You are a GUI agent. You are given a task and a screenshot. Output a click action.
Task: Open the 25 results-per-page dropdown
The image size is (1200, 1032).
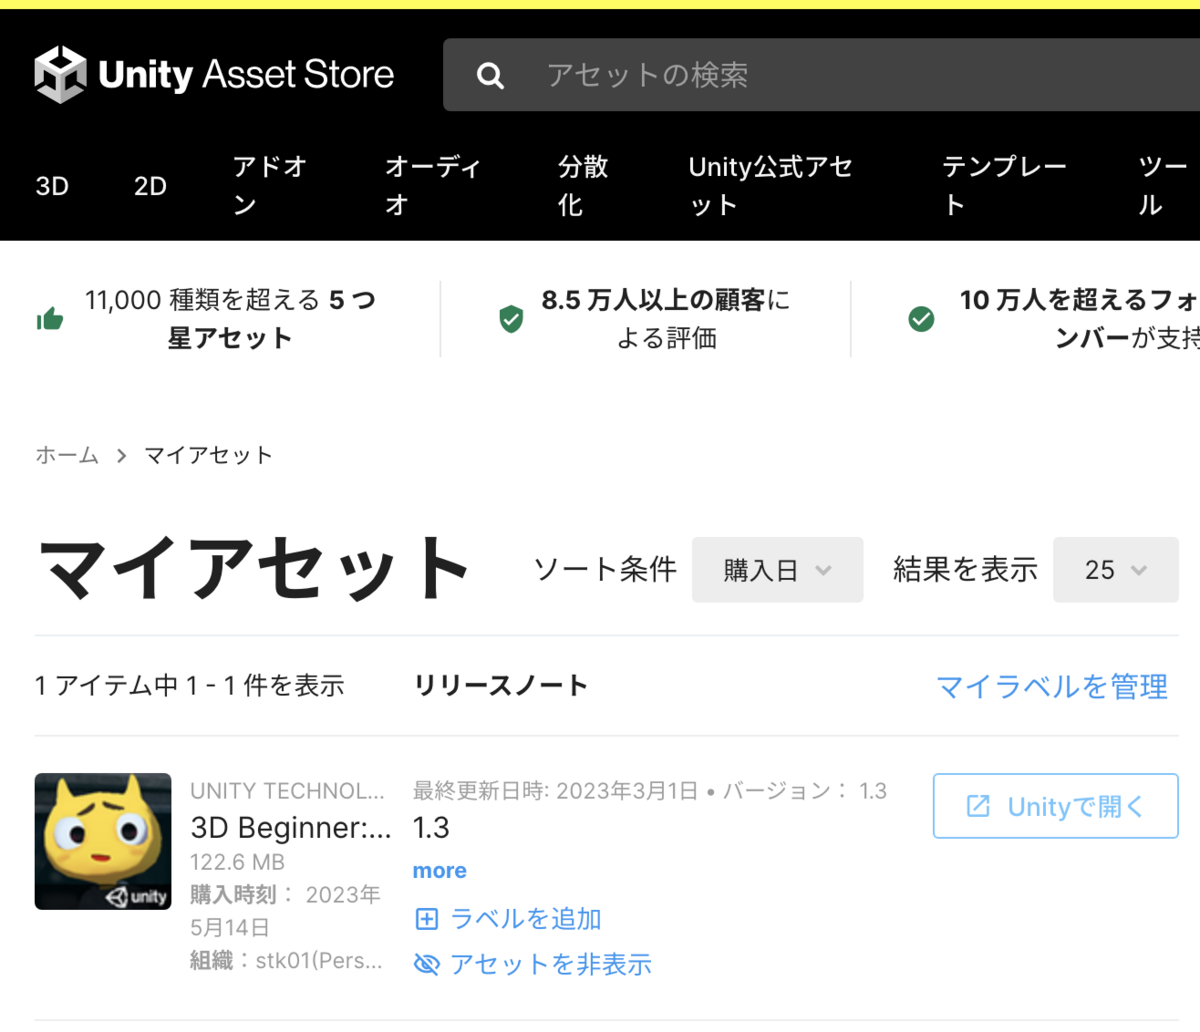point(1115,570)
